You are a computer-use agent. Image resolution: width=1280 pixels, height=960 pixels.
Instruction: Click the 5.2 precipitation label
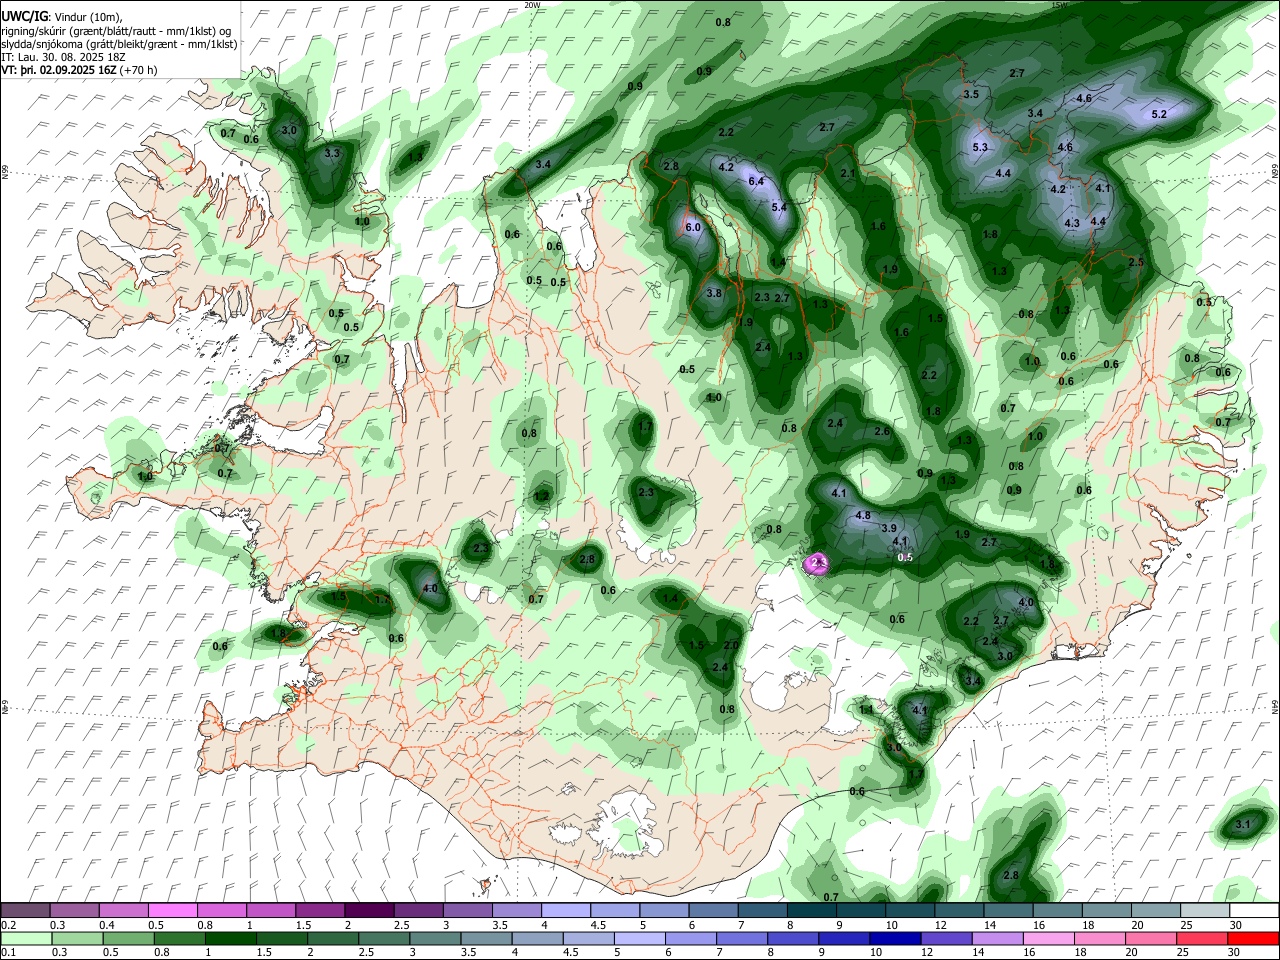tap(1159, 114)
